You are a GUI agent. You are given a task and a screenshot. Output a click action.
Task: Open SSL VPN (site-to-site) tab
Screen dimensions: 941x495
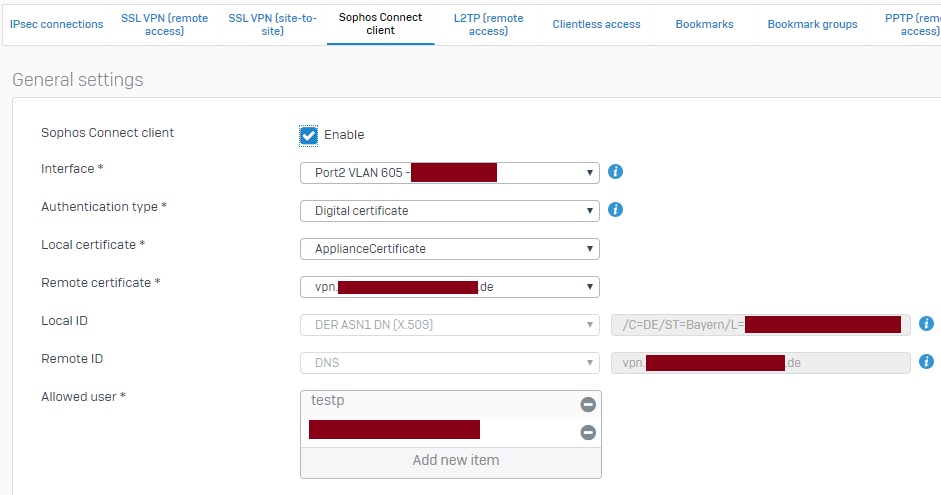(x=272, y=25)
